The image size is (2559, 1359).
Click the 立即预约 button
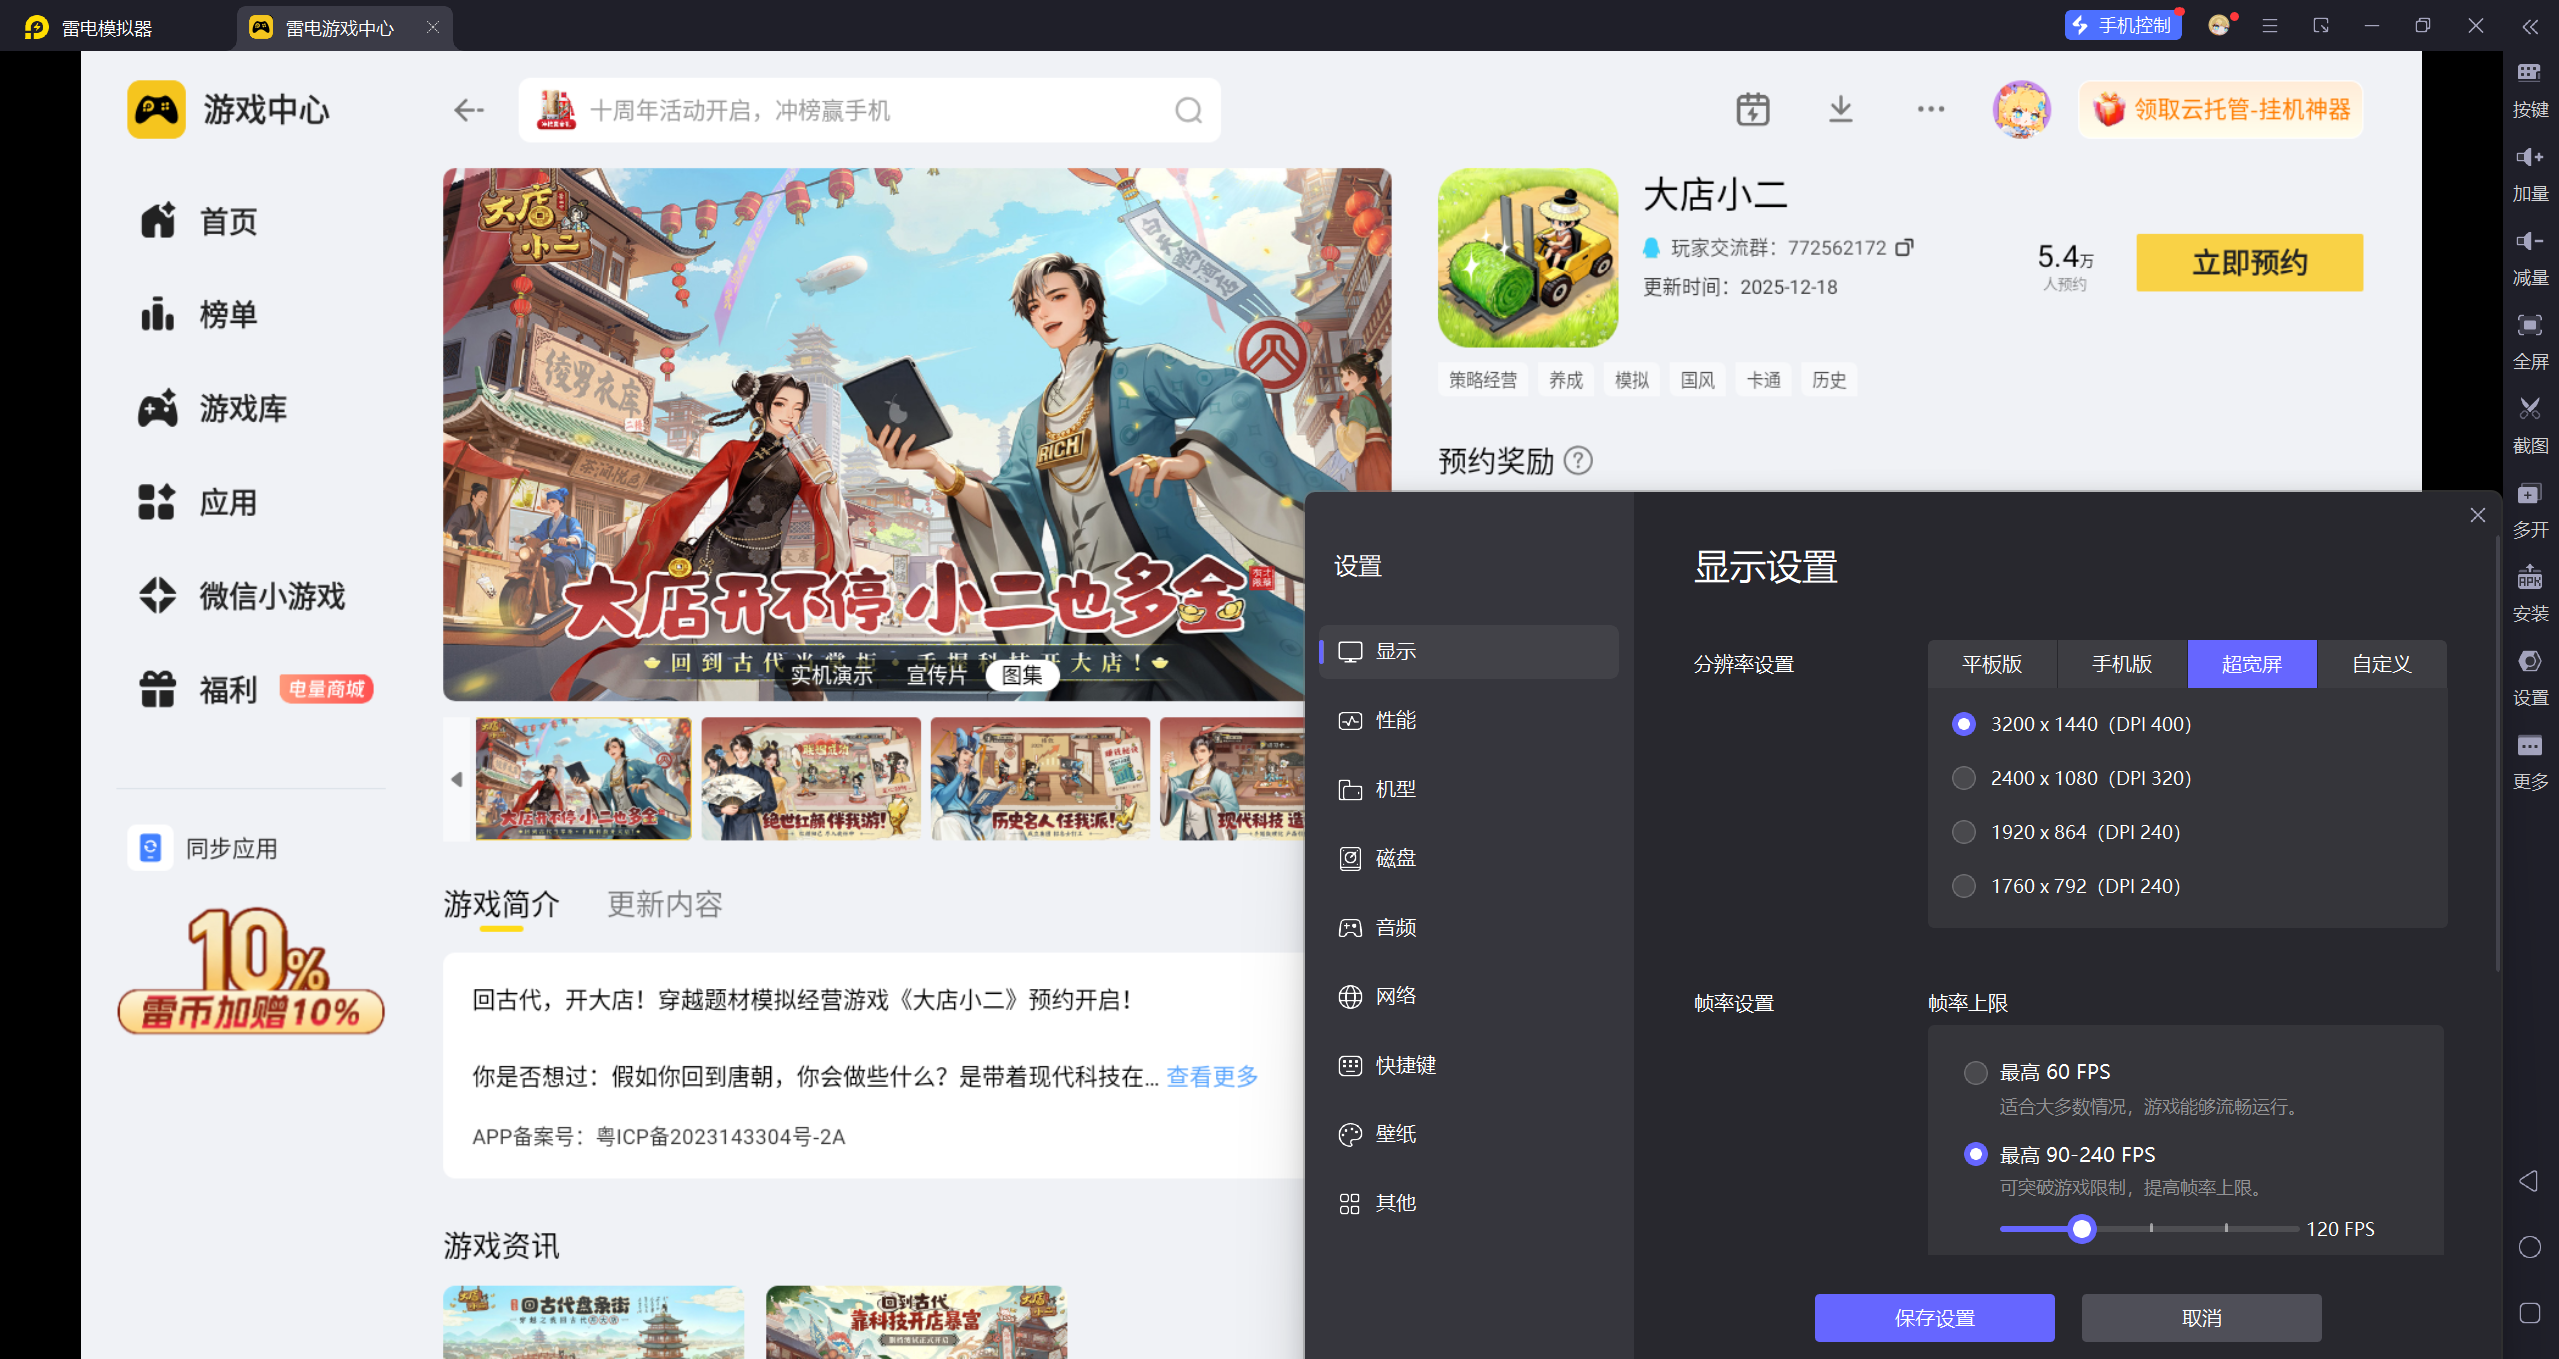coord(2248,263)
